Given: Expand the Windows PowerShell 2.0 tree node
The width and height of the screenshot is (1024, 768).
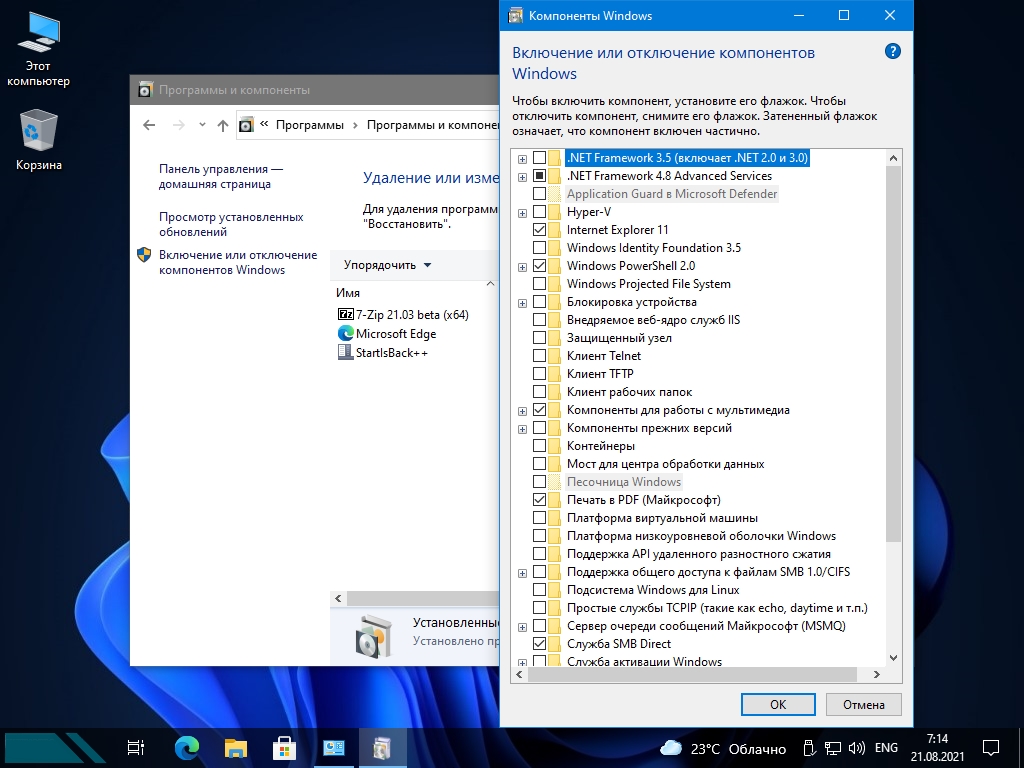Looking at the screenshot, I should click(x=522, y=266).
